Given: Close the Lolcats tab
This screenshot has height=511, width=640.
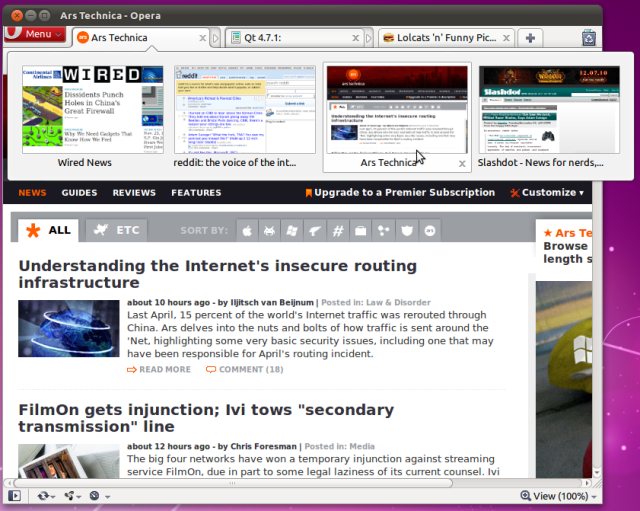Looking at the screenshot, I should tap(506, 38).
